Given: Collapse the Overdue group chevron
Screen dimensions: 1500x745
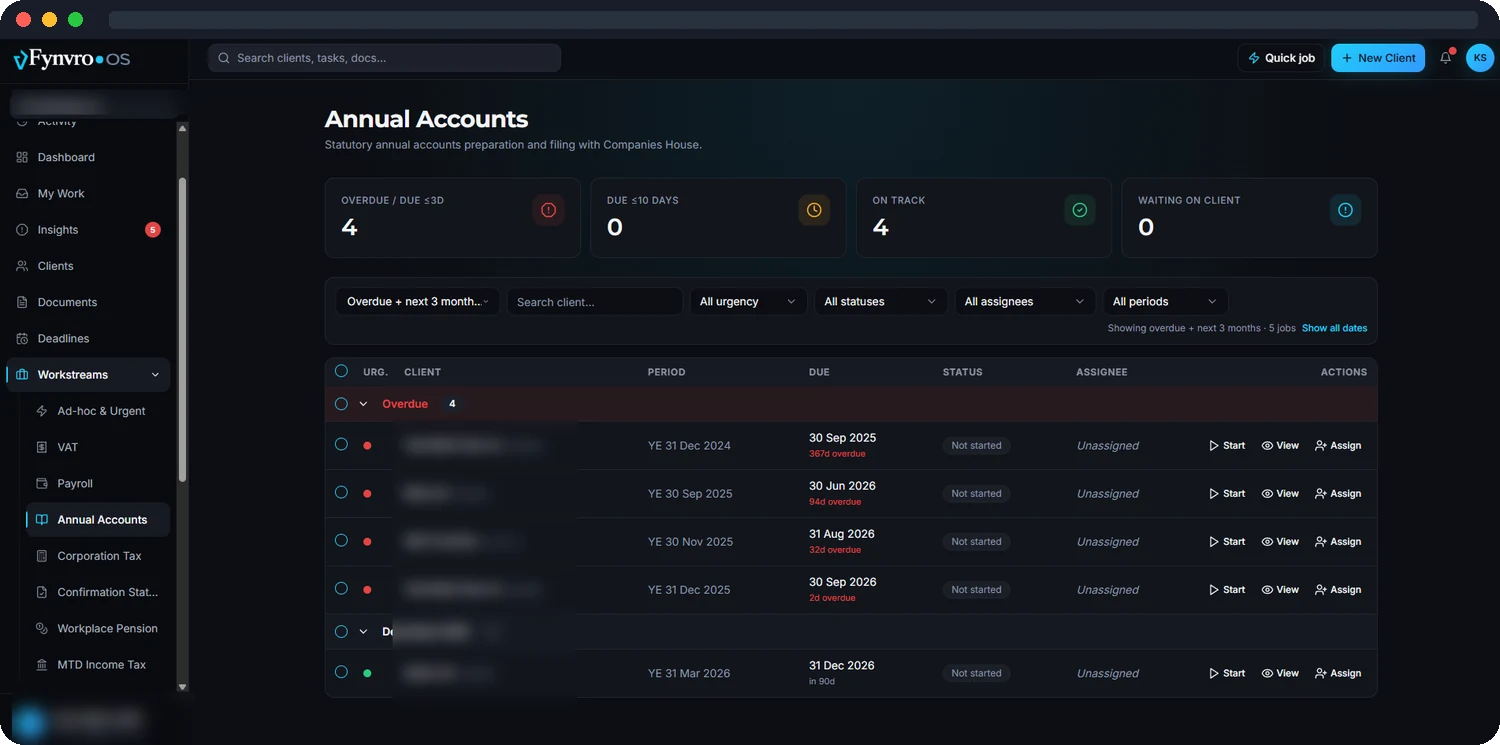Looking at the screenshot, I should click(363, 404).
